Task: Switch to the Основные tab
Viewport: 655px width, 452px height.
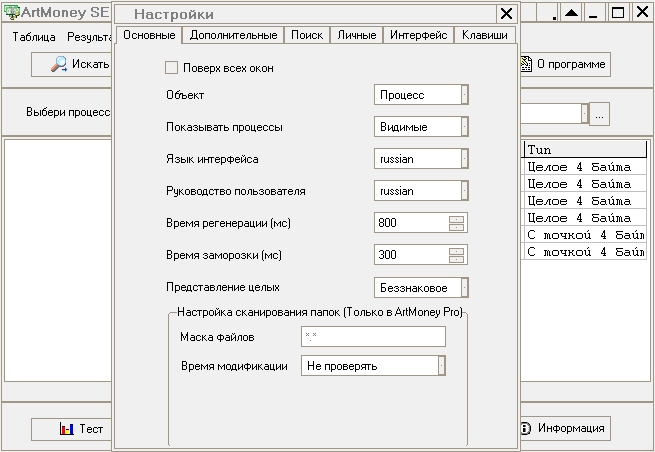Action: point(149,35)
